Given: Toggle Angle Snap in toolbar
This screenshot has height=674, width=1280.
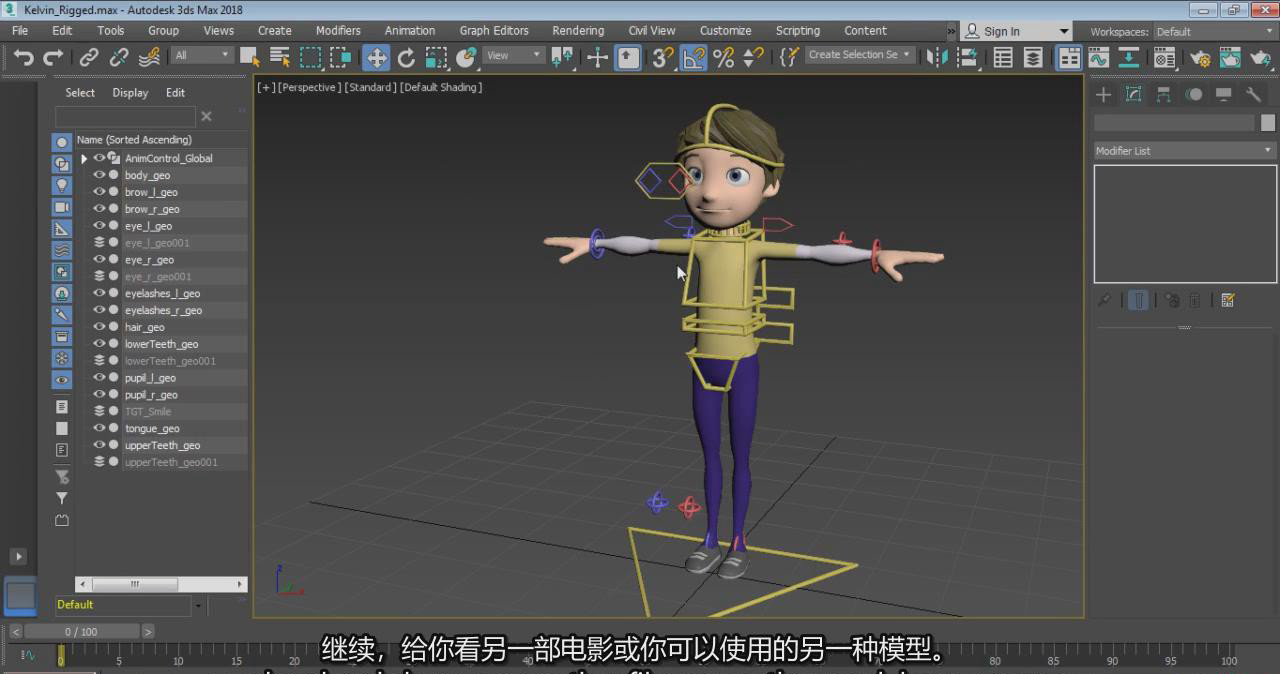Looking at the screenshot, I should pos(693,57).
